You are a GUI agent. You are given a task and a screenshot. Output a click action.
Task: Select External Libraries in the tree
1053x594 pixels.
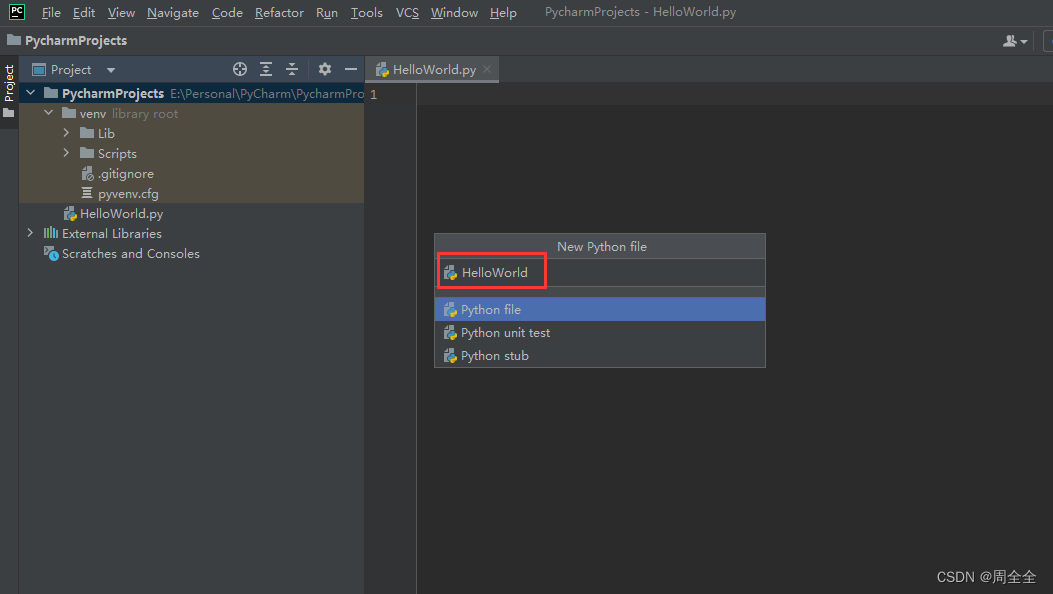tap(103, 234)
